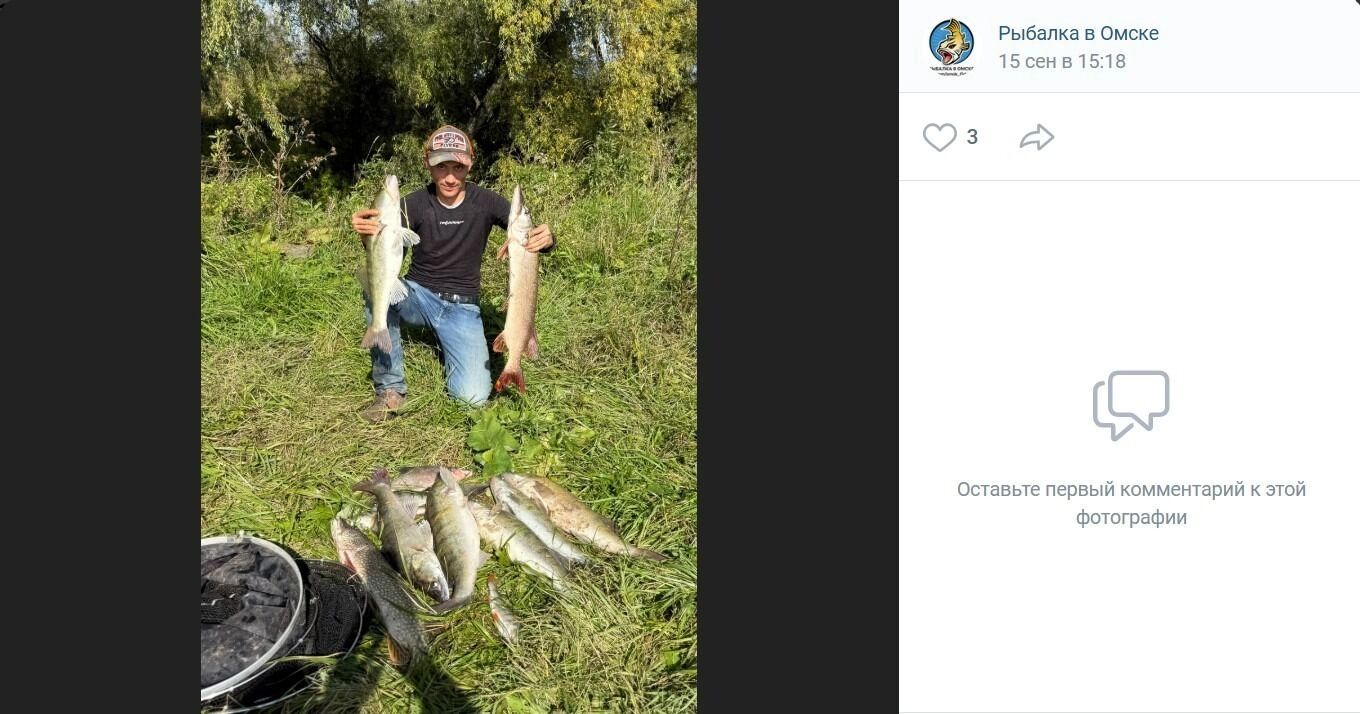Image resolution: width=1360 pixels, height=714 pixels.
Task: Open the Рыбалка в Омске group page
Action: [1078, 33]
